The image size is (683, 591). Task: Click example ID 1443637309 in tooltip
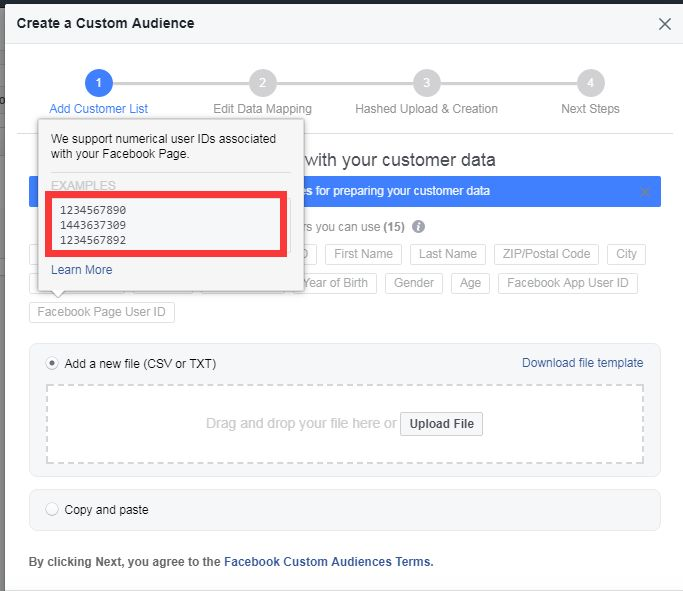coord(93,225)
